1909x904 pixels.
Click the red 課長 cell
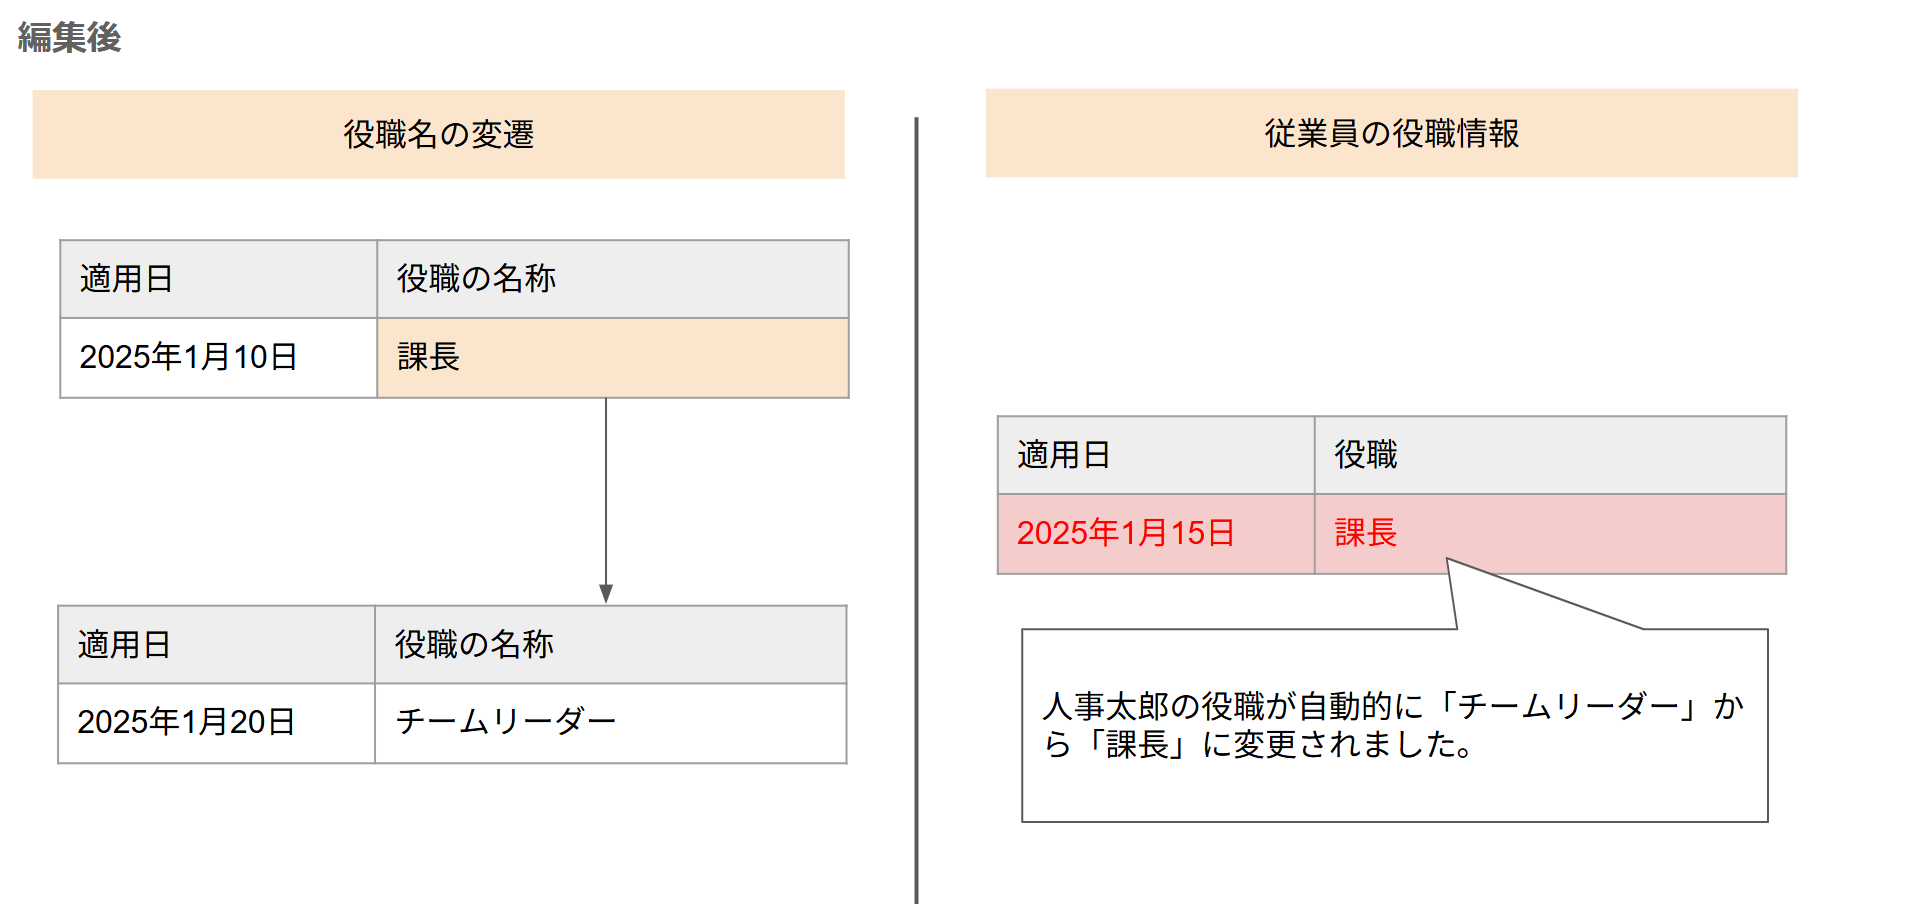coord(1550,534)
